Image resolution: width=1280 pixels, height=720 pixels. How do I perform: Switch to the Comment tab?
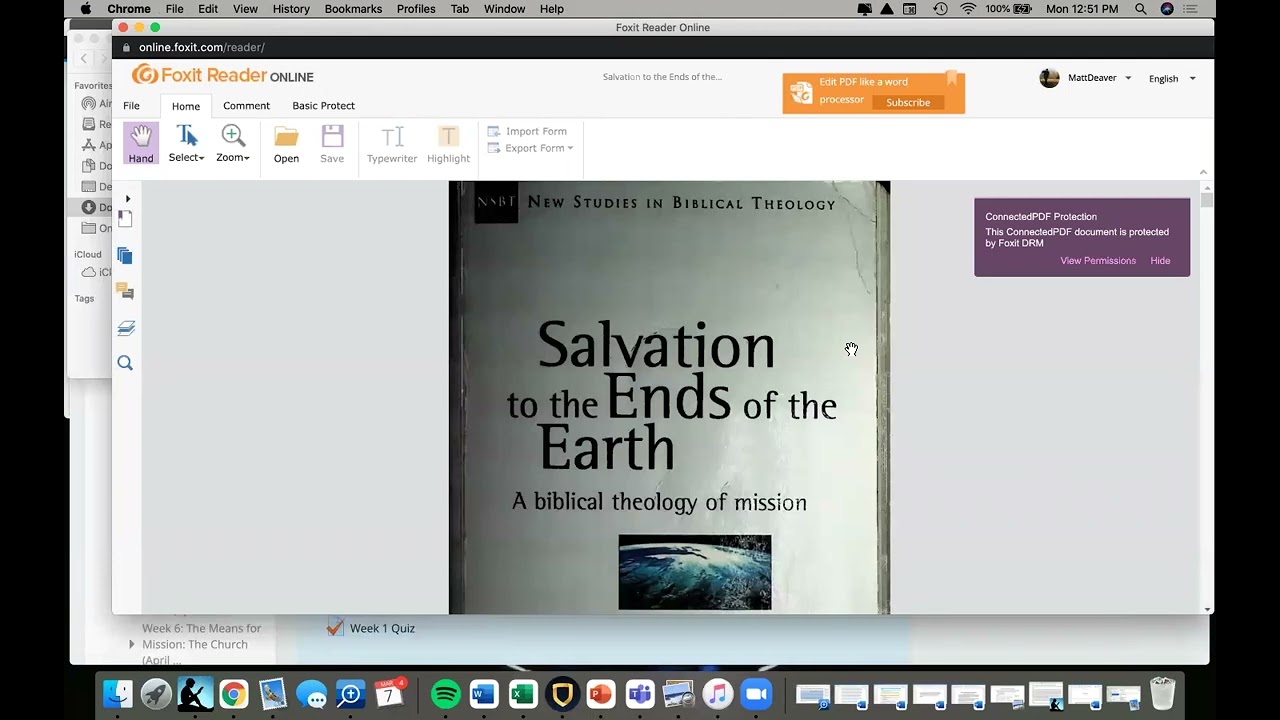tap(246, 106)
